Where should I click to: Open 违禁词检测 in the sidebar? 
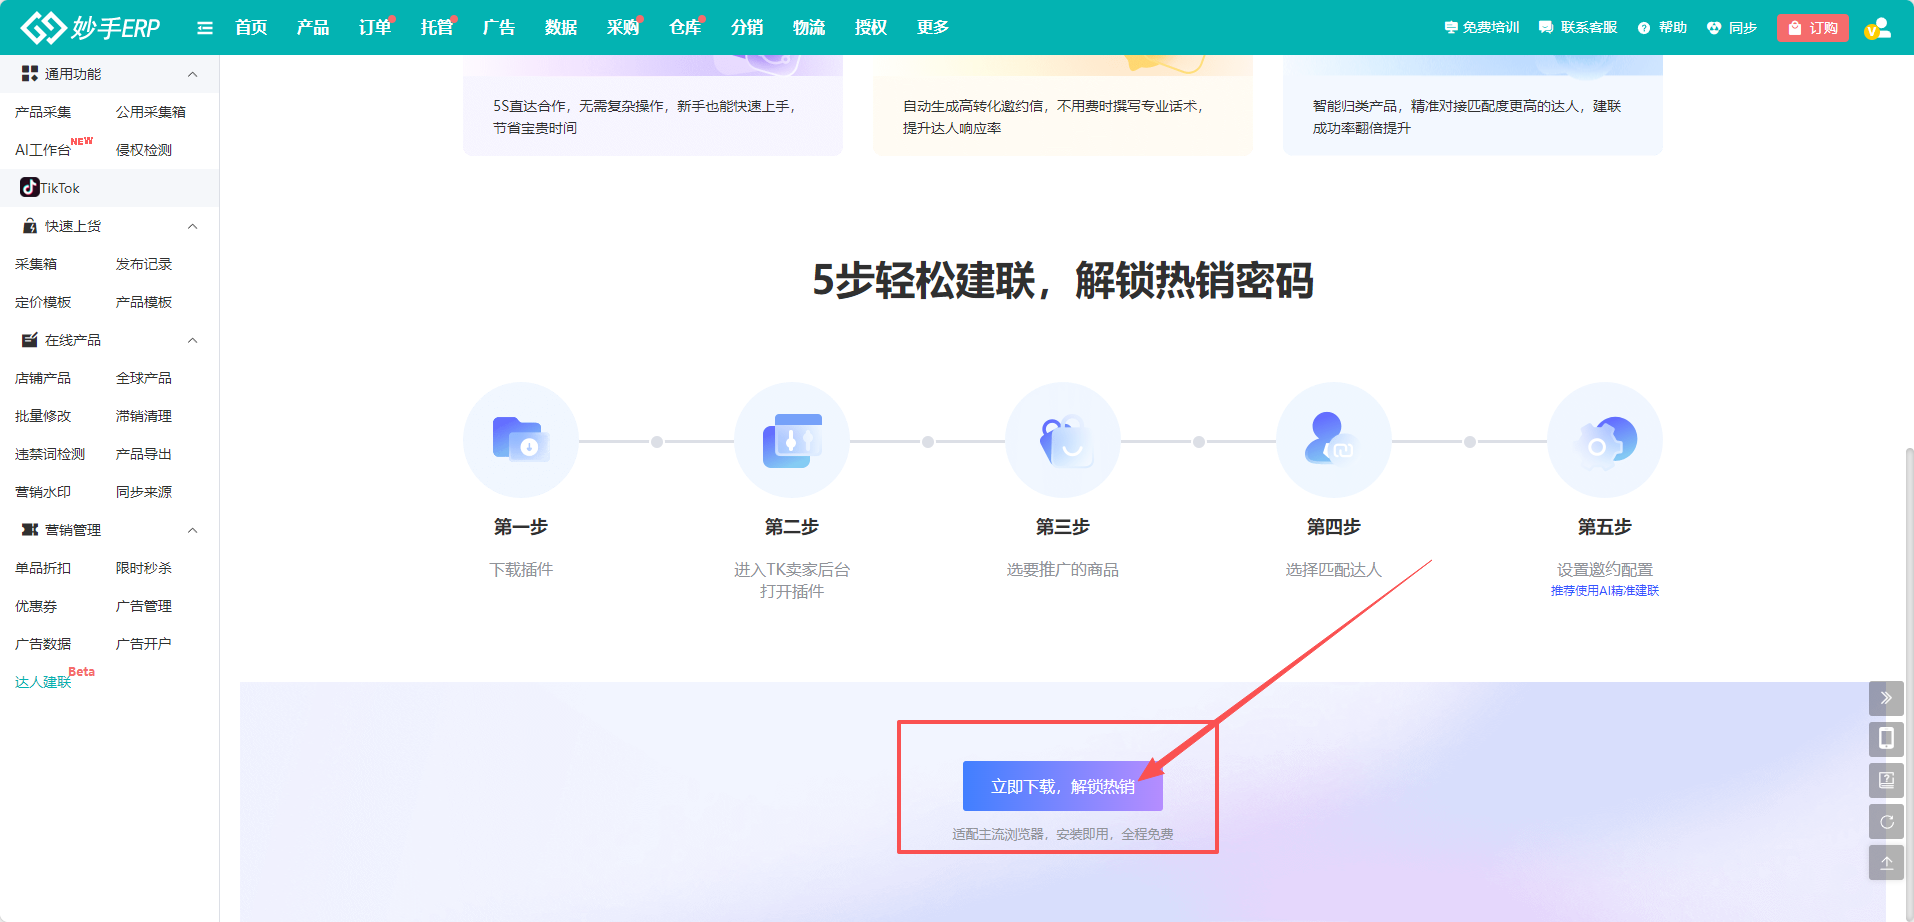50,454
